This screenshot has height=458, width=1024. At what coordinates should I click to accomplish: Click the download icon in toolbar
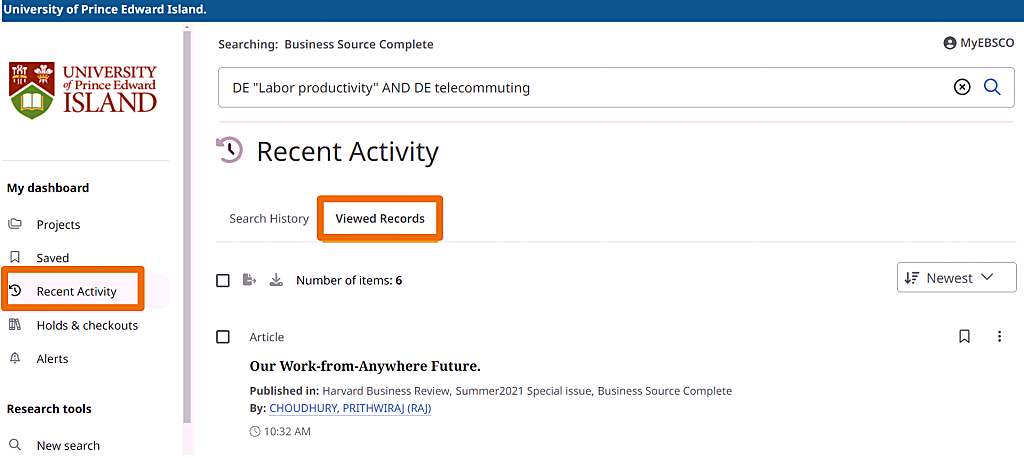pos(277,280)
